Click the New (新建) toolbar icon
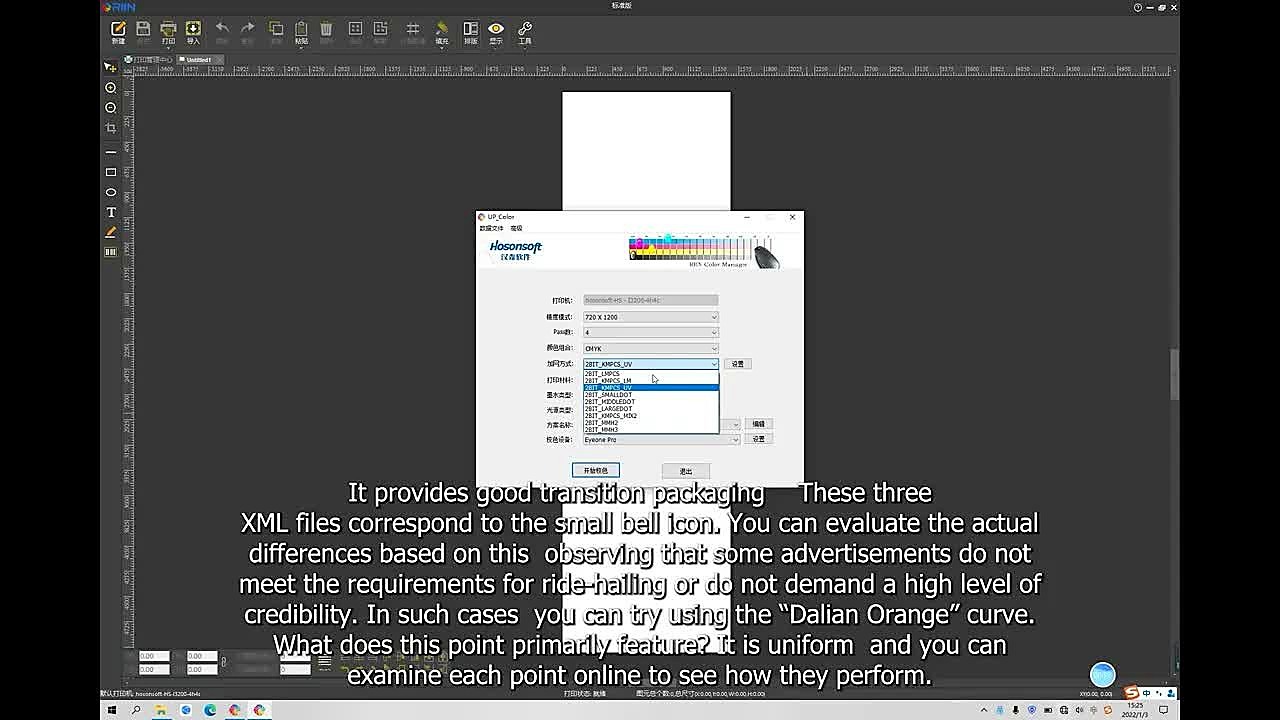The image size is (1280, 720). [118, 32]
